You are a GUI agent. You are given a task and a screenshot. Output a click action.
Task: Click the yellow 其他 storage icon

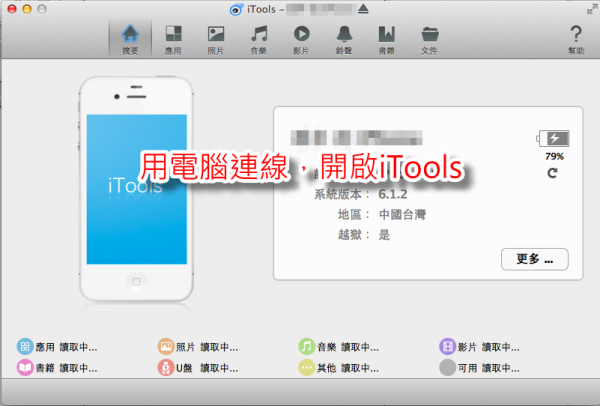click(x=307, y=368)
